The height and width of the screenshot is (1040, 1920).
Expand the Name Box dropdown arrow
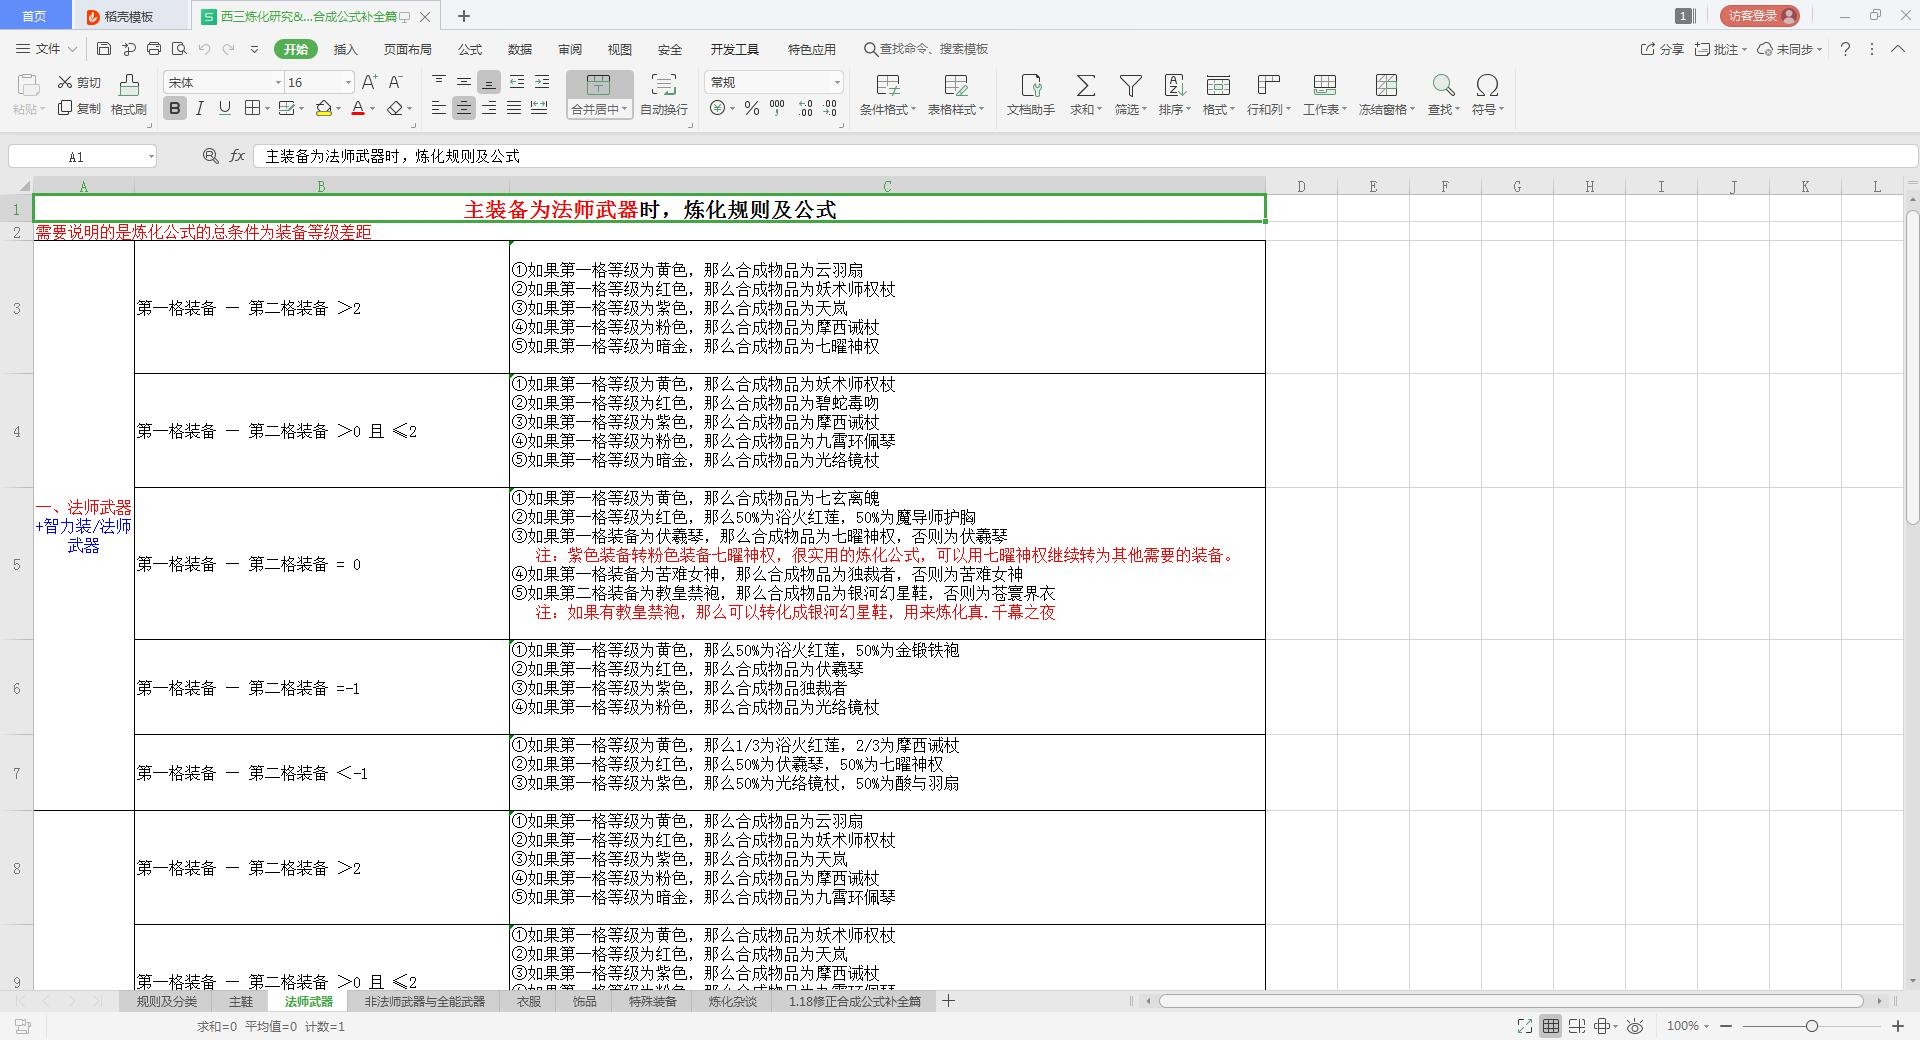tap(151, 157)
